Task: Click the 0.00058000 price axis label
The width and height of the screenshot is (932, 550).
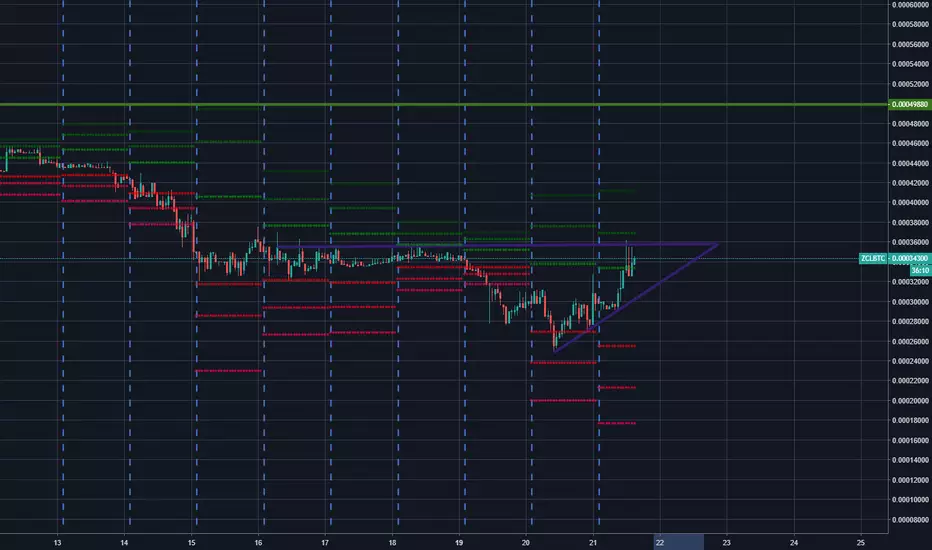Action: coord(909,24)
